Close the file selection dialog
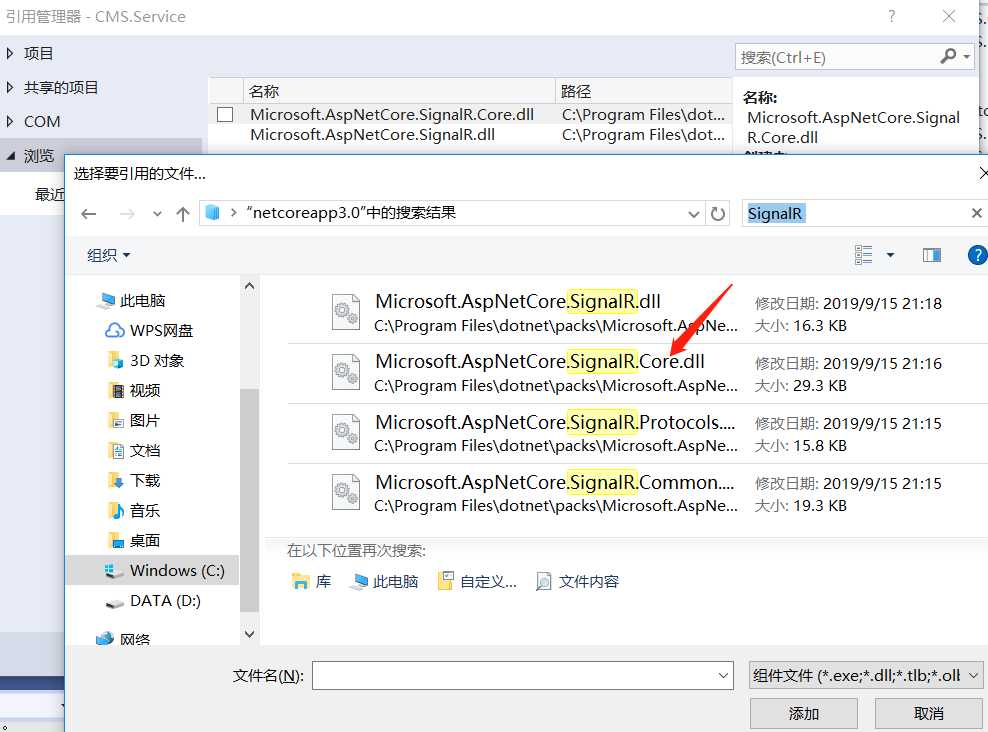 [982, 172]
